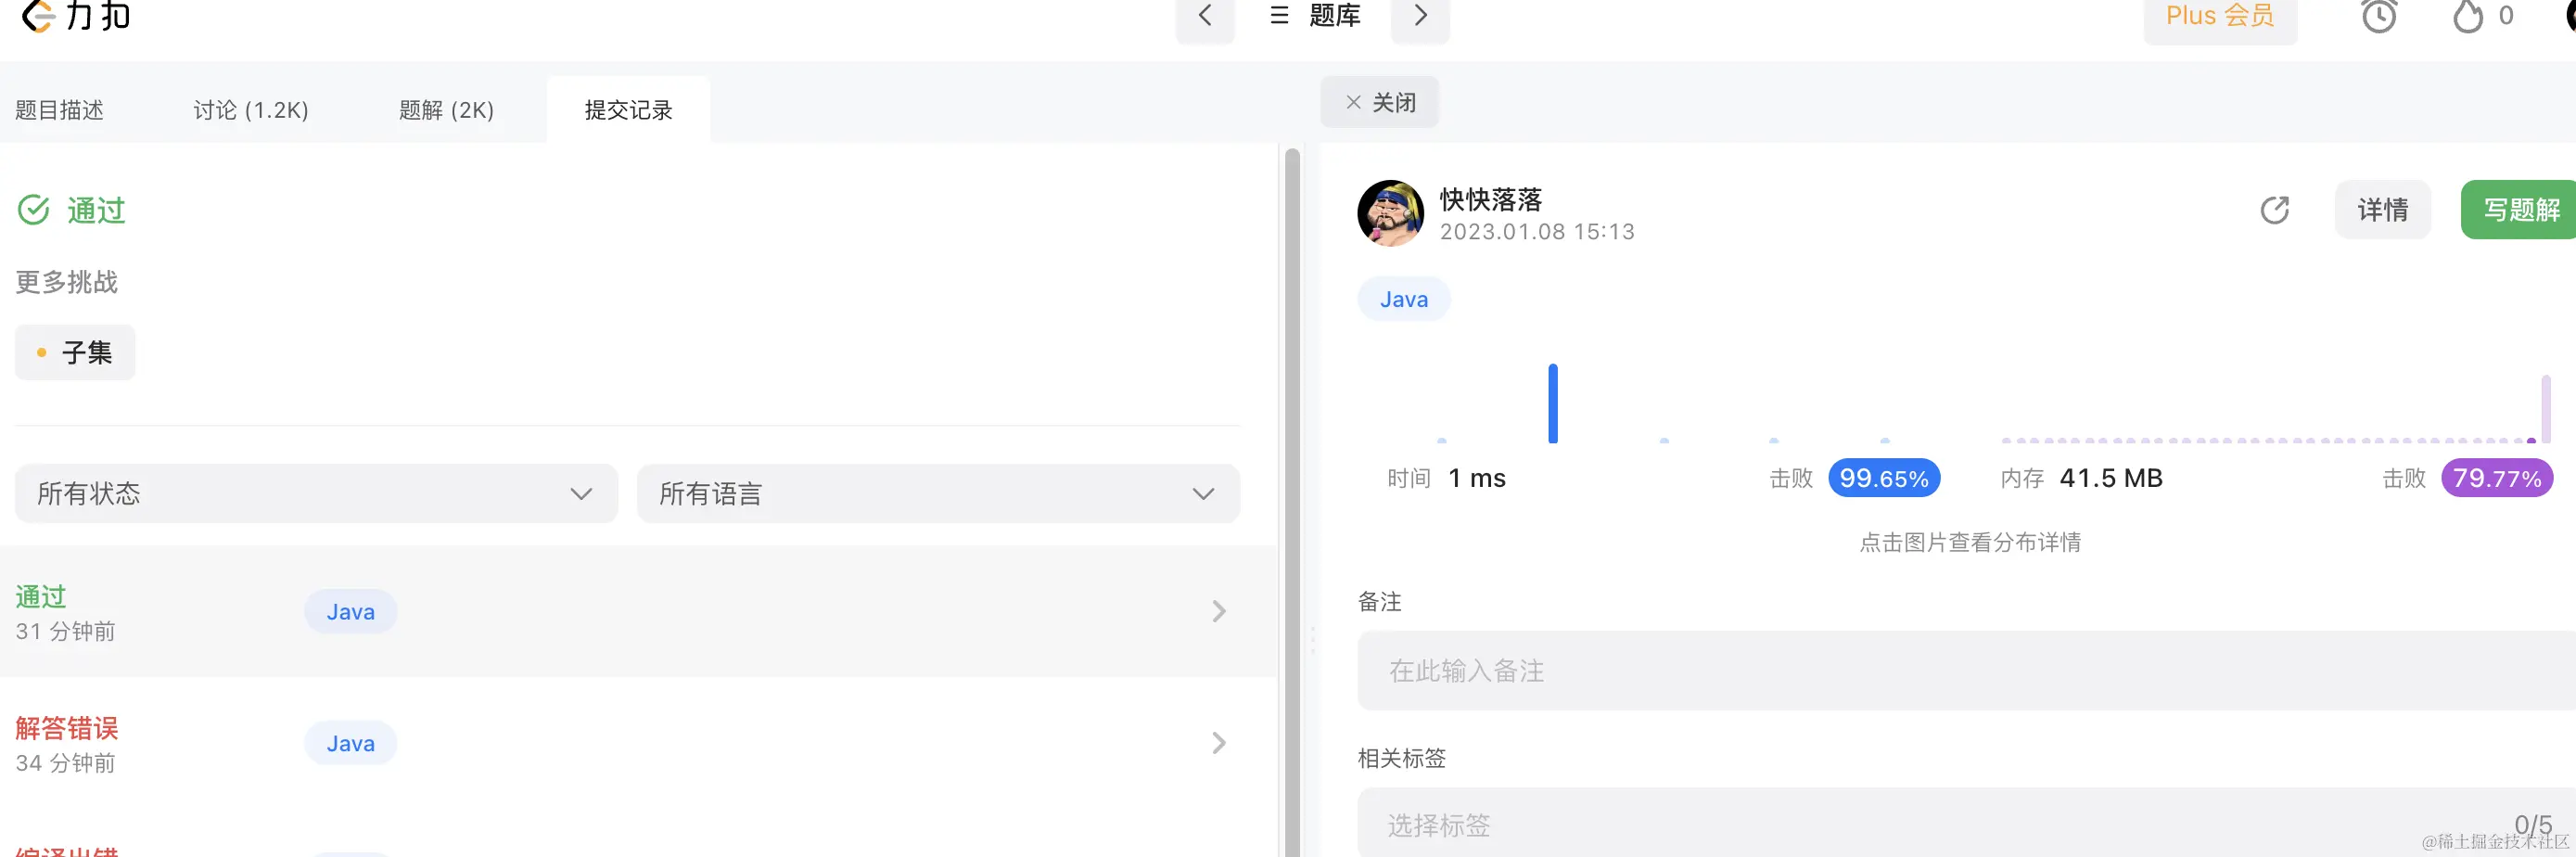
Task: Click the Java tag in the 通过 row
Action: [351, 611]
